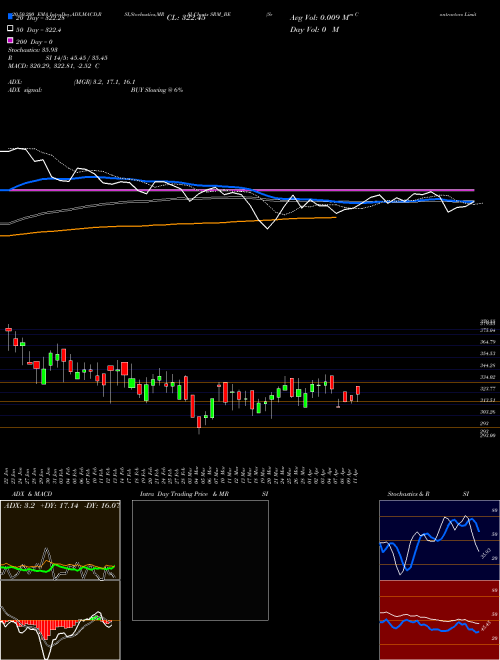Image resolution: width=500 pixels, height=660 pixels.
Task: Click the red RSI chart panel
Action: pyautogui.click(x=439, y=620)
